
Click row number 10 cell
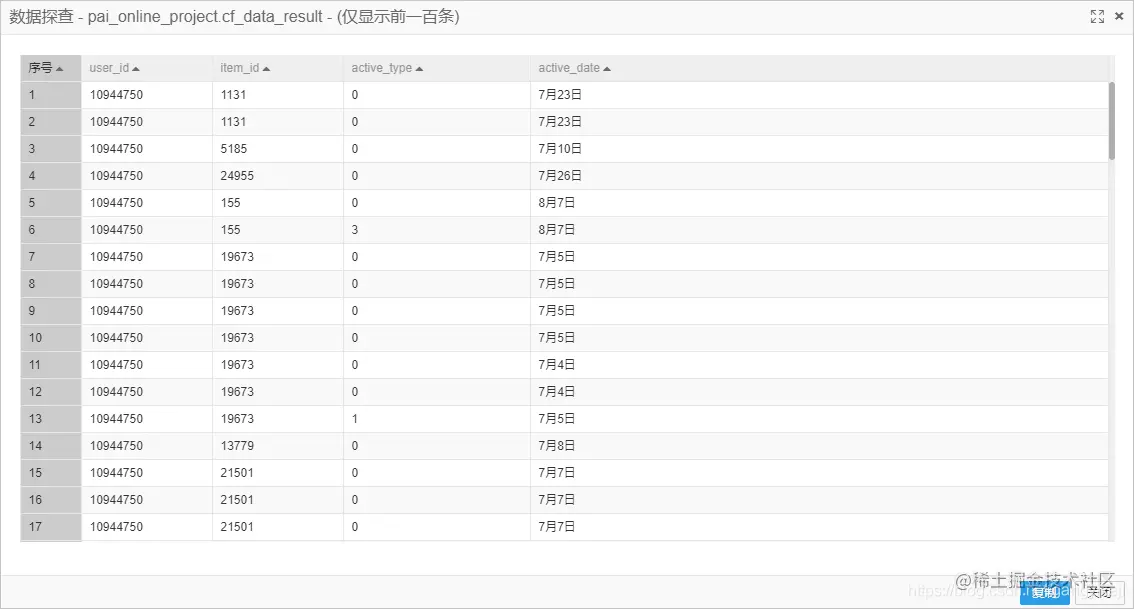[51, 338]
